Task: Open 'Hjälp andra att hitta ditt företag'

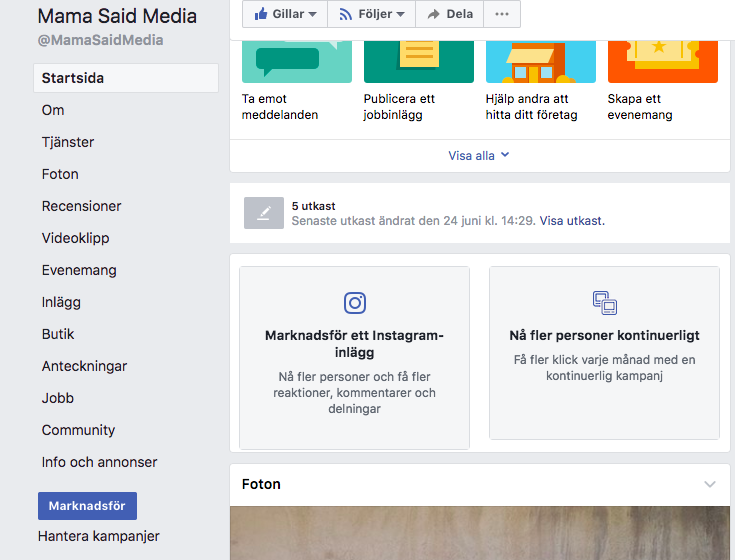Action: click(531, 107)
